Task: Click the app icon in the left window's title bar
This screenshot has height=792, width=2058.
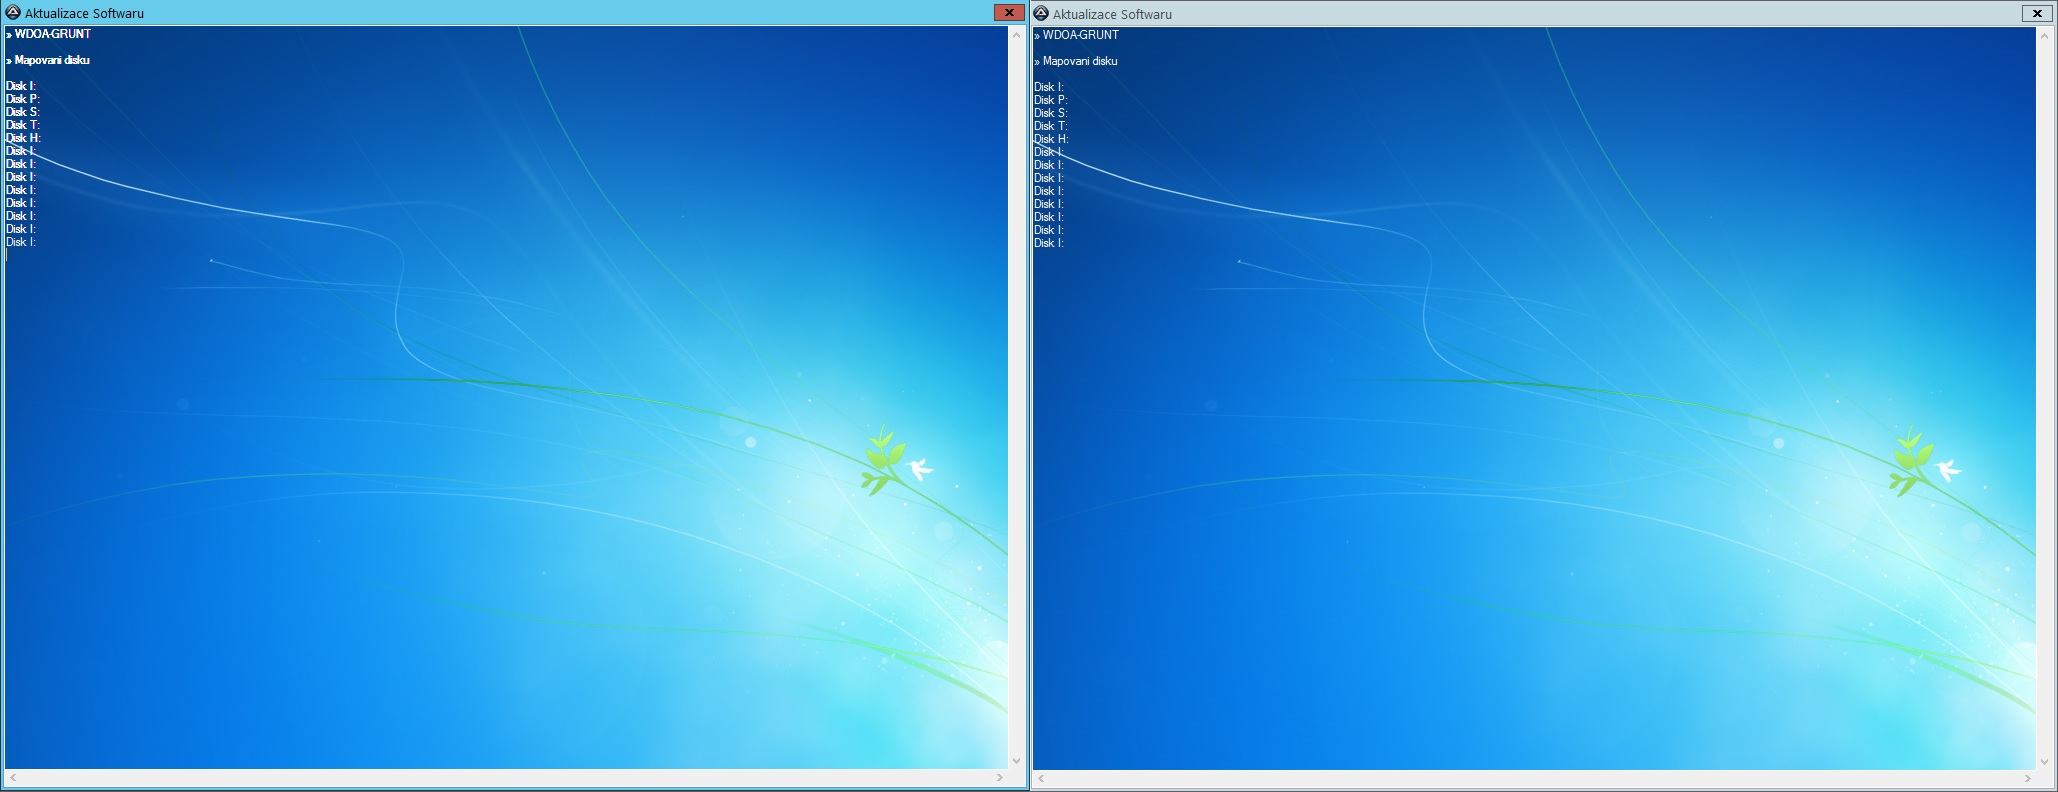Action: pyautogui.click(x=13, y=13)
